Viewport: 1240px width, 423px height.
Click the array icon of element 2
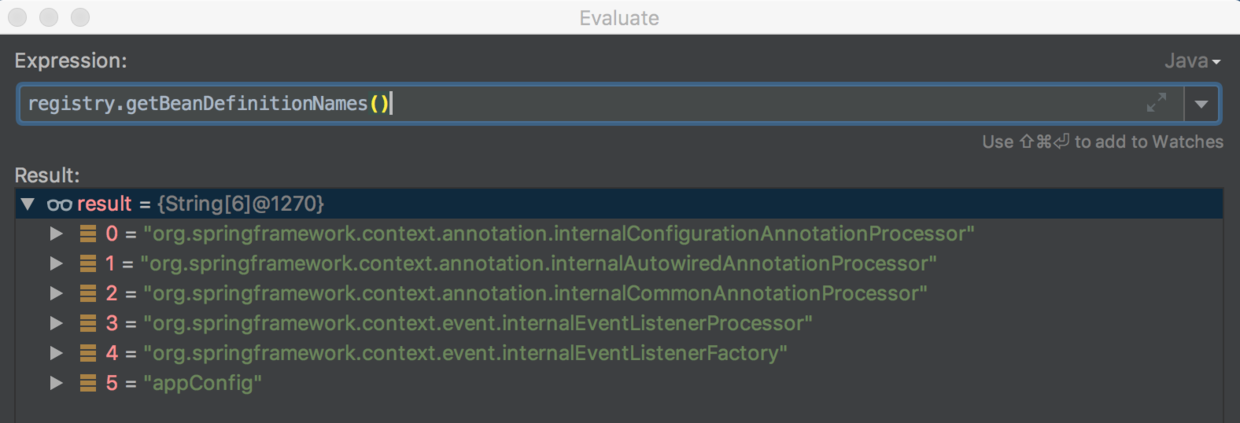(x=88, y=294)
